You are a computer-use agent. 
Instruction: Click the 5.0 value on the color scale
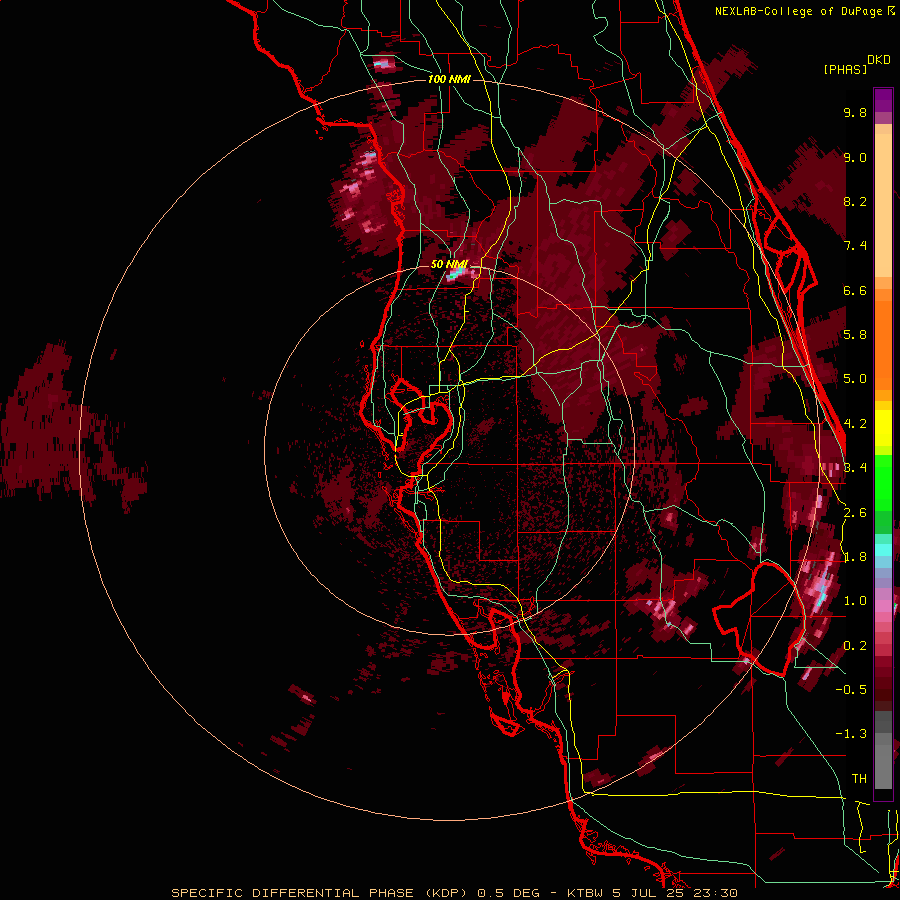(855, 379)
